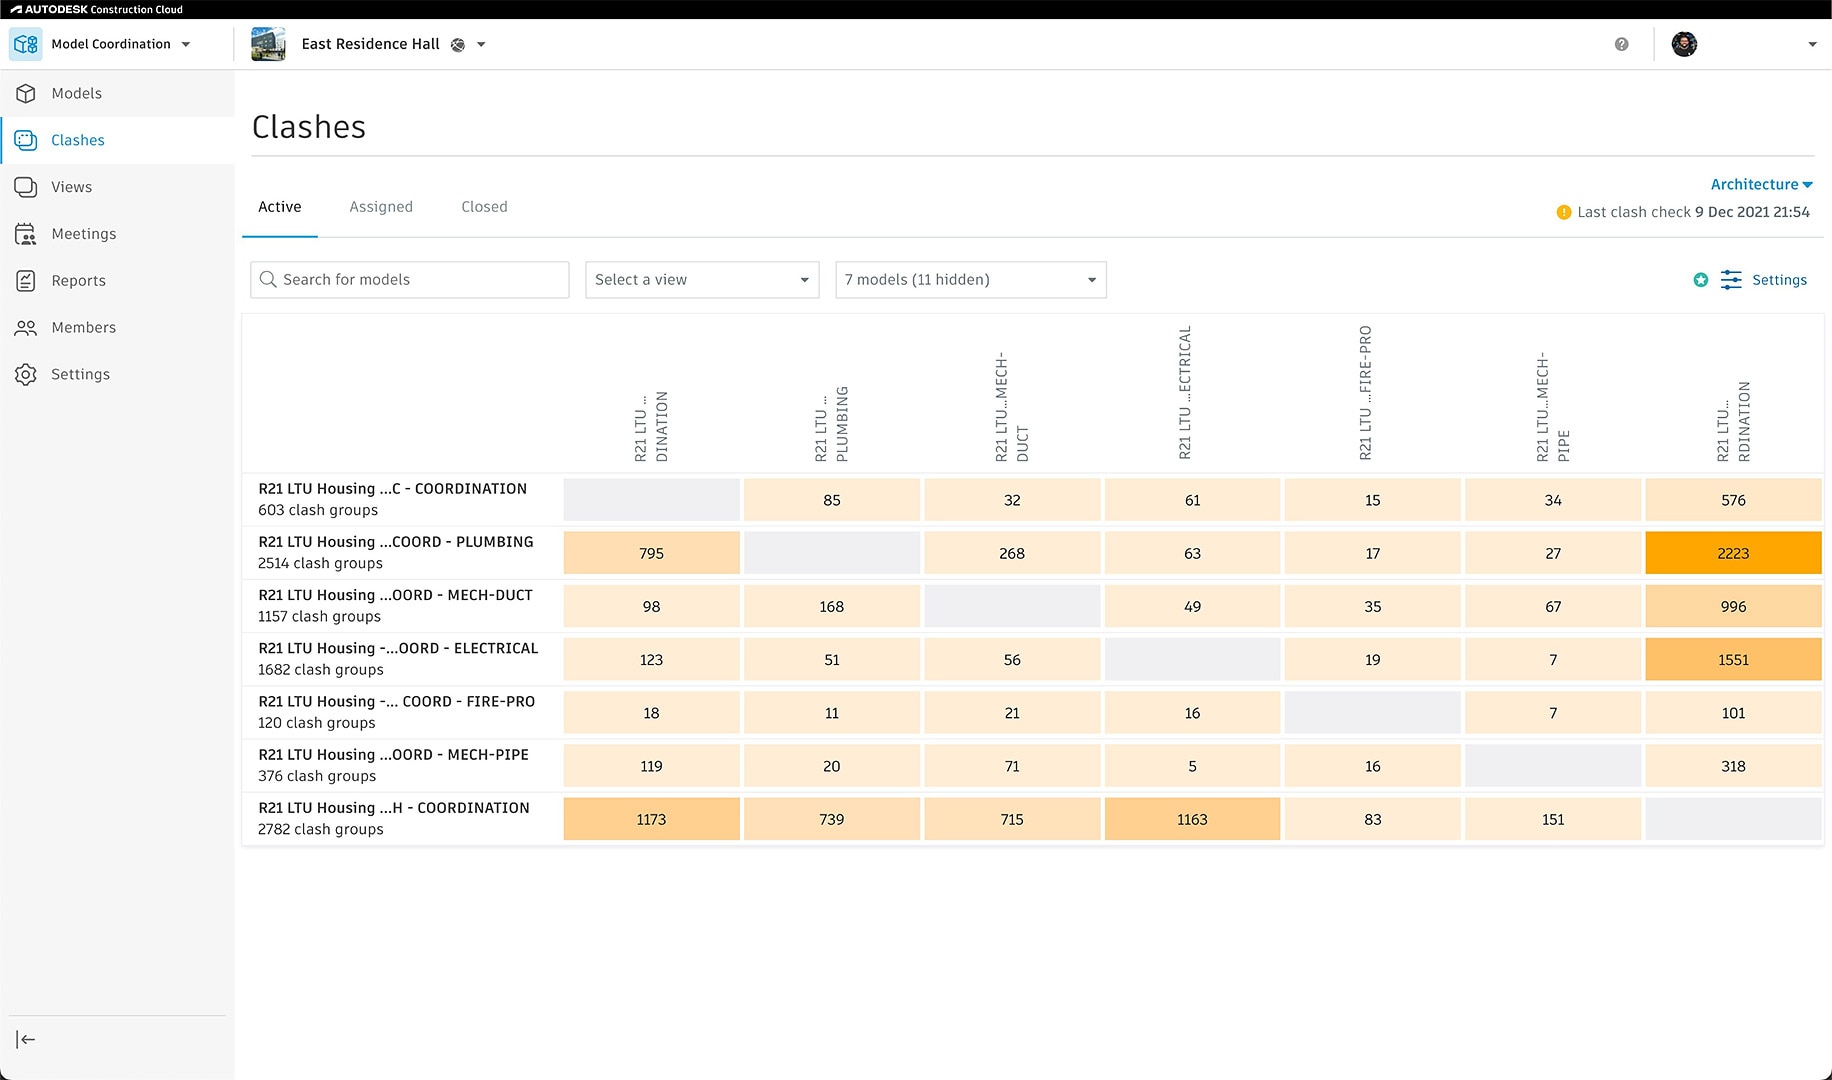Click the Members people icon

click(26, 328)
